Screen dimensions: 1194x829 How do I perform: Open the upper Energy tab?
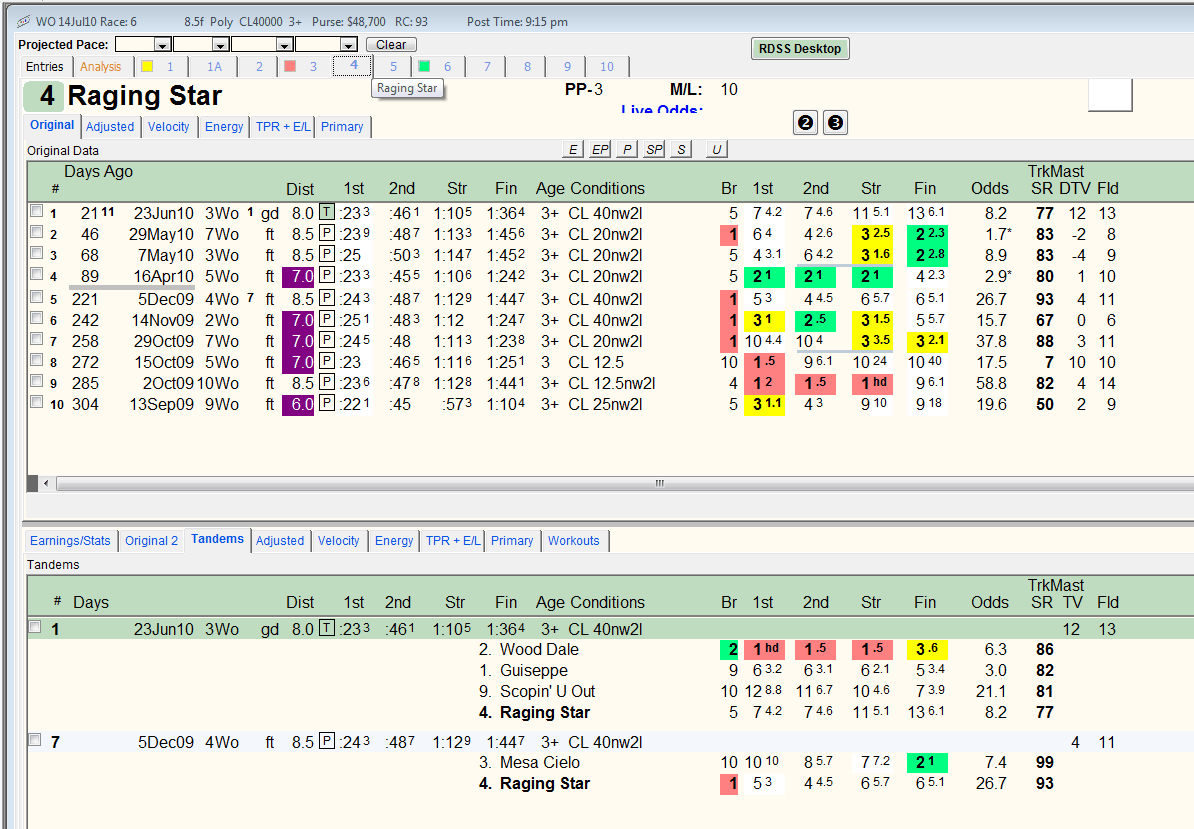[224, 127]
